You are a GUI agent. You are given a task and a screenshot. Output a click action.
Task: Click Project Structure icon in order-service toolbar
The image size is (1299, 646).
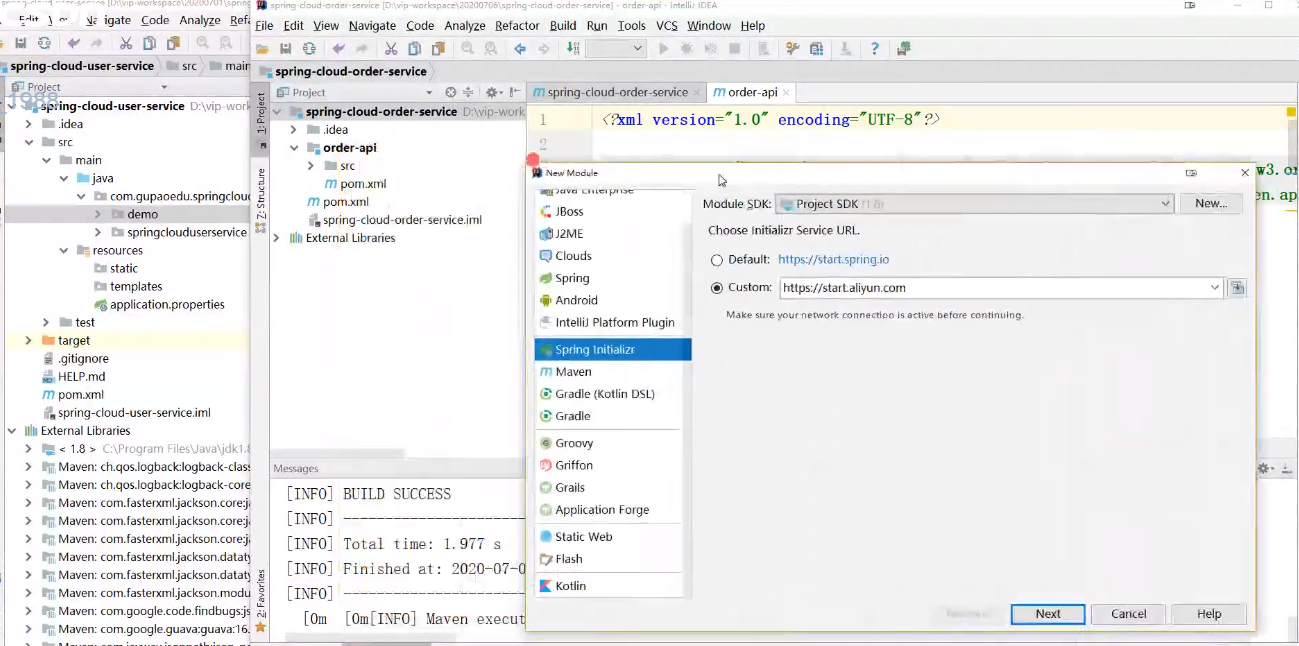pyautogui.click(x=817, y=49)
